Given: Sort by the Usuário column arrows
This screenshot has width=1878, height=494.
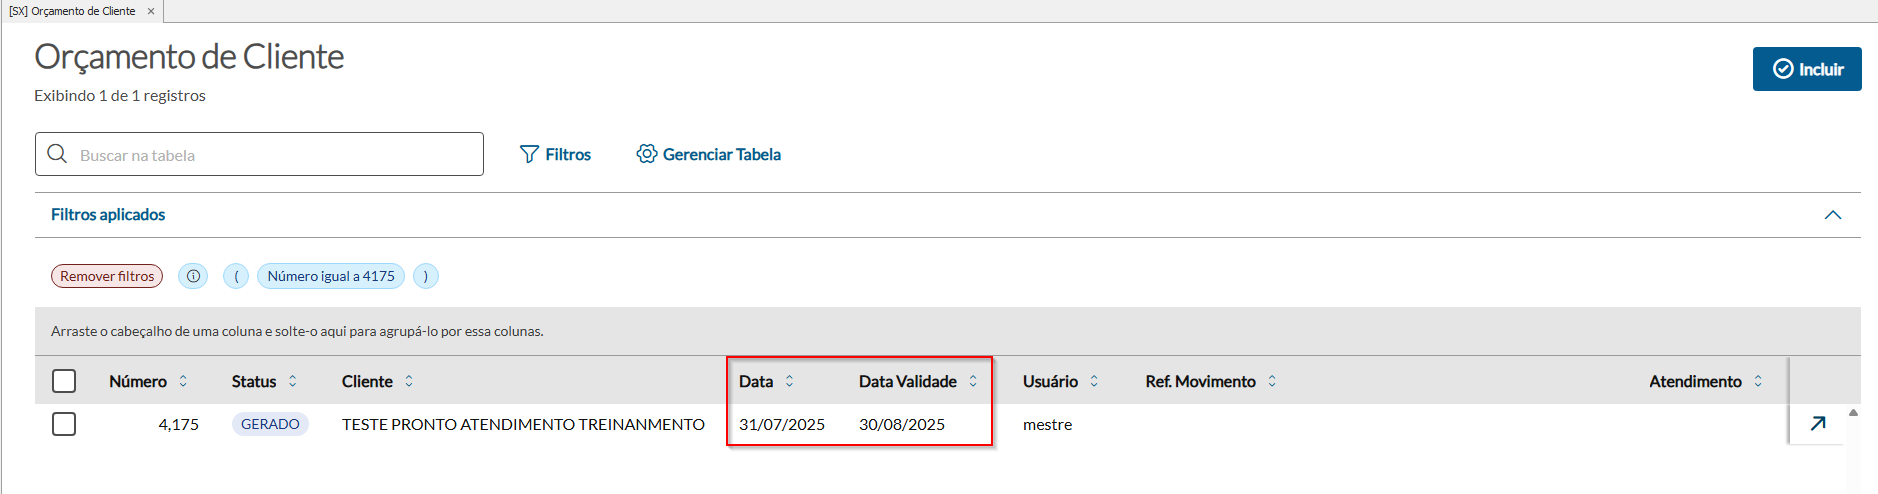Looking at the screenshot, I should pyautogui.click(x=1094, y=381).
